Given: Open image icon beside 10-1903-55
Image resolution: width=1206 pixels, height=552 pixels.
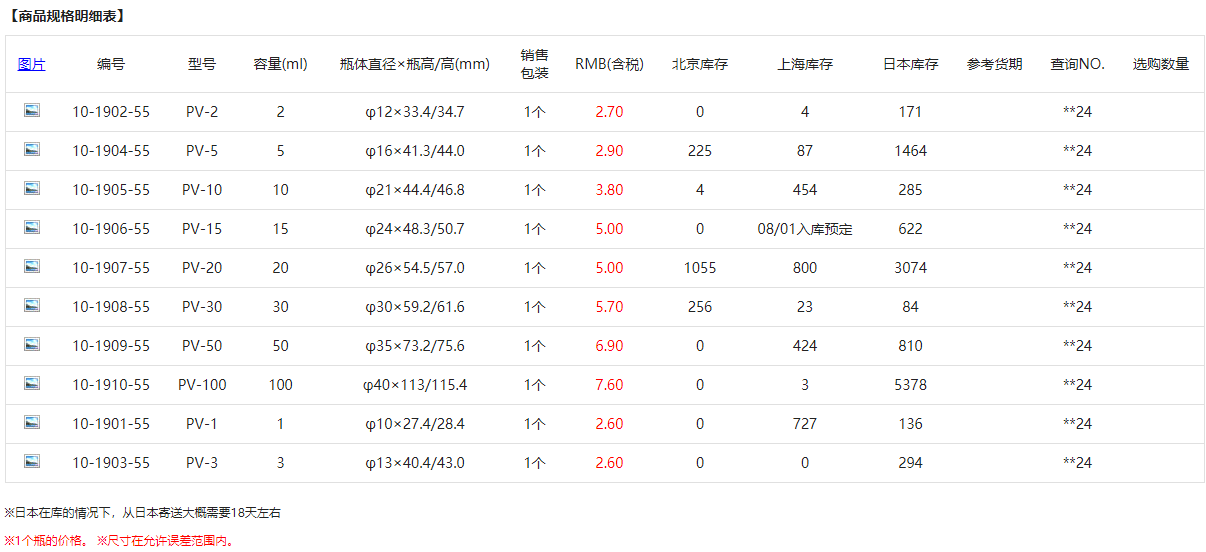Looking at the screenshot, I should 32,462.
